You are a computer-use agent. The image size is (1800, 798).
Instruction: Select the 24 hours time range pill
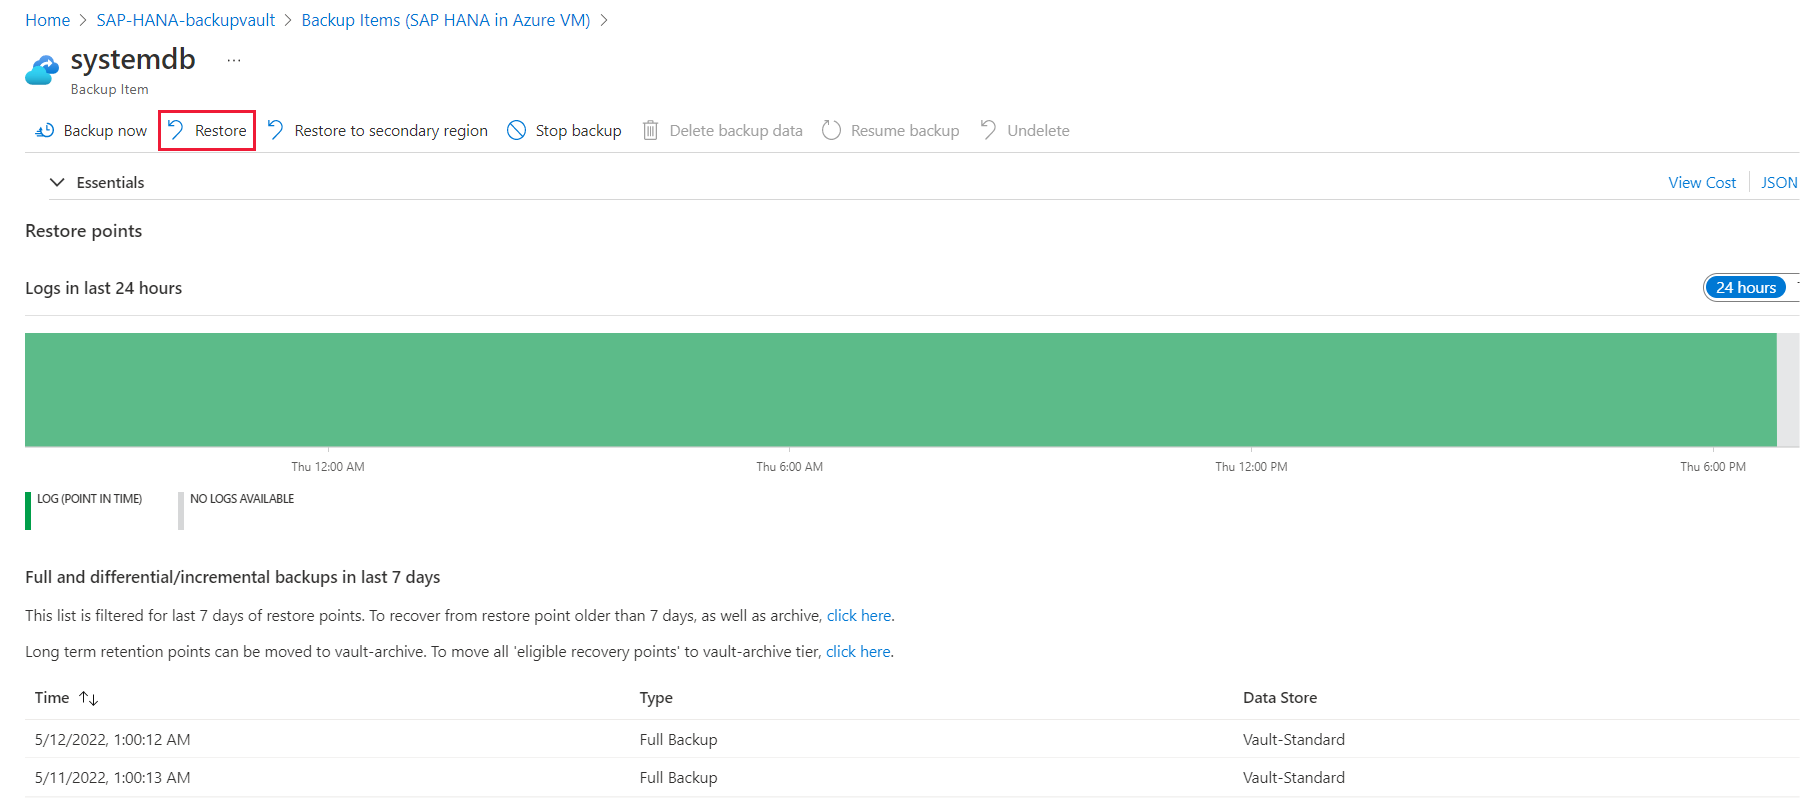(1746, 287)
